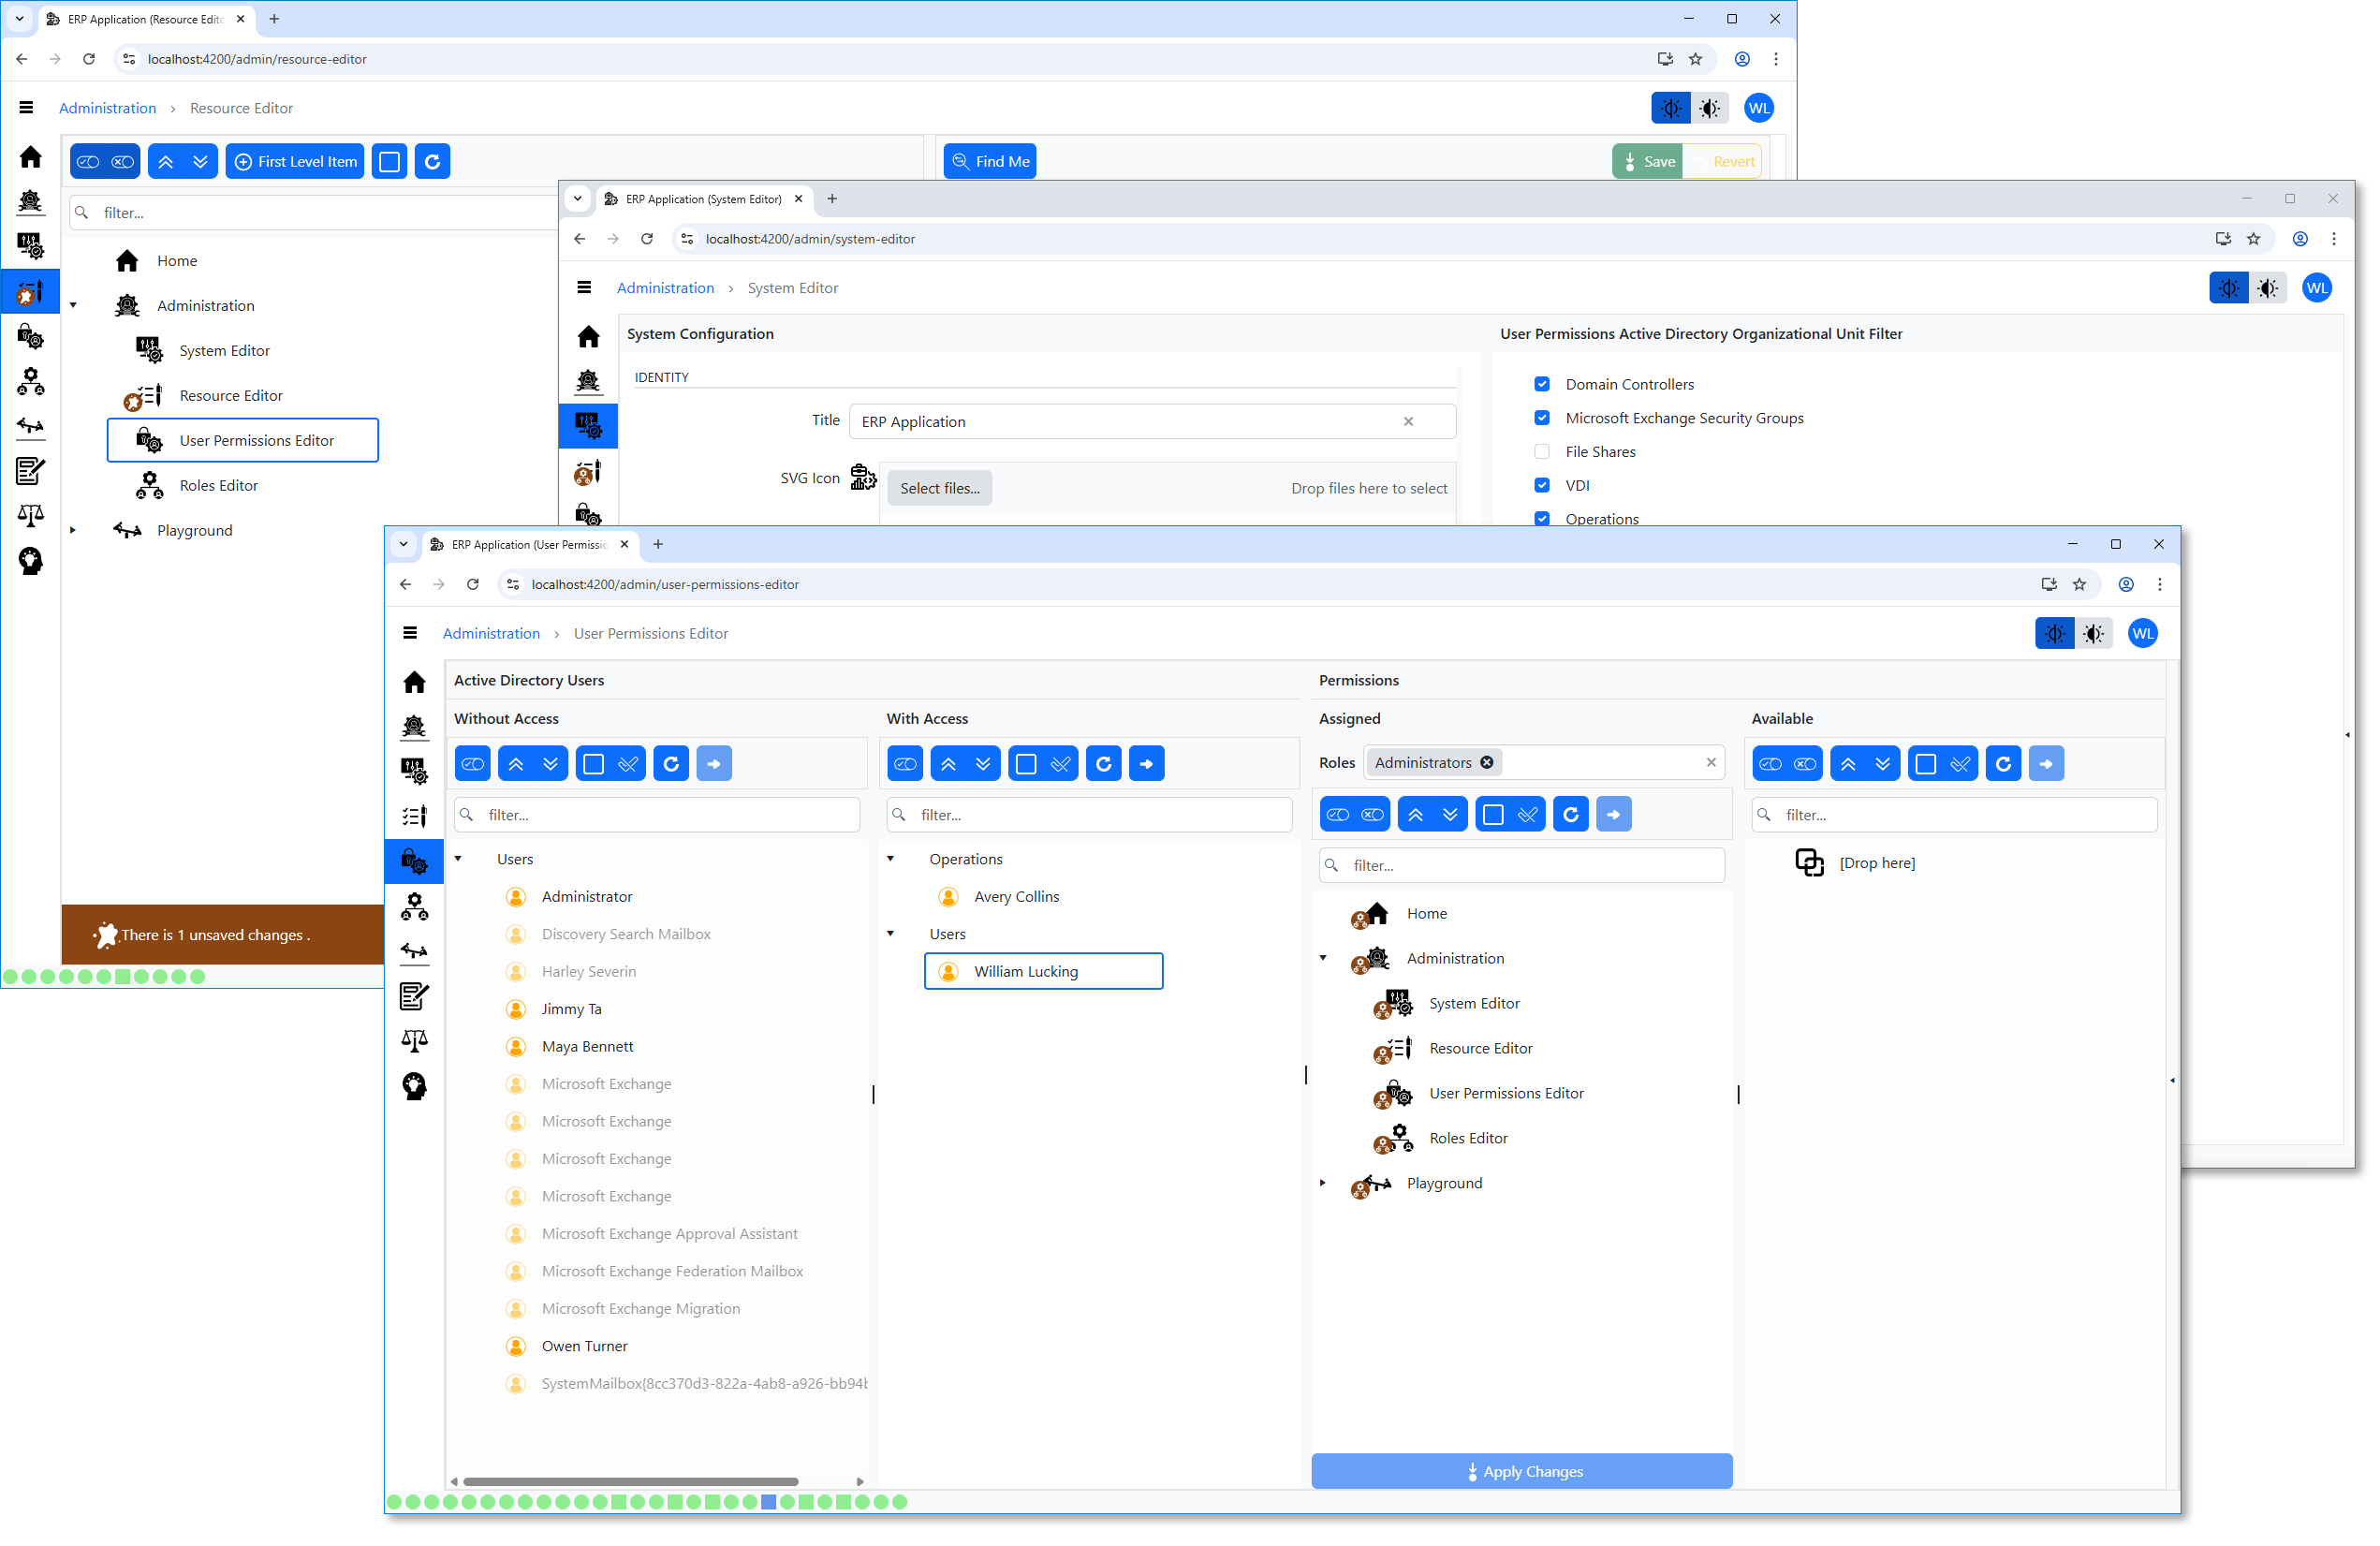Collapse Operations group in With Access

click(890, 859)
